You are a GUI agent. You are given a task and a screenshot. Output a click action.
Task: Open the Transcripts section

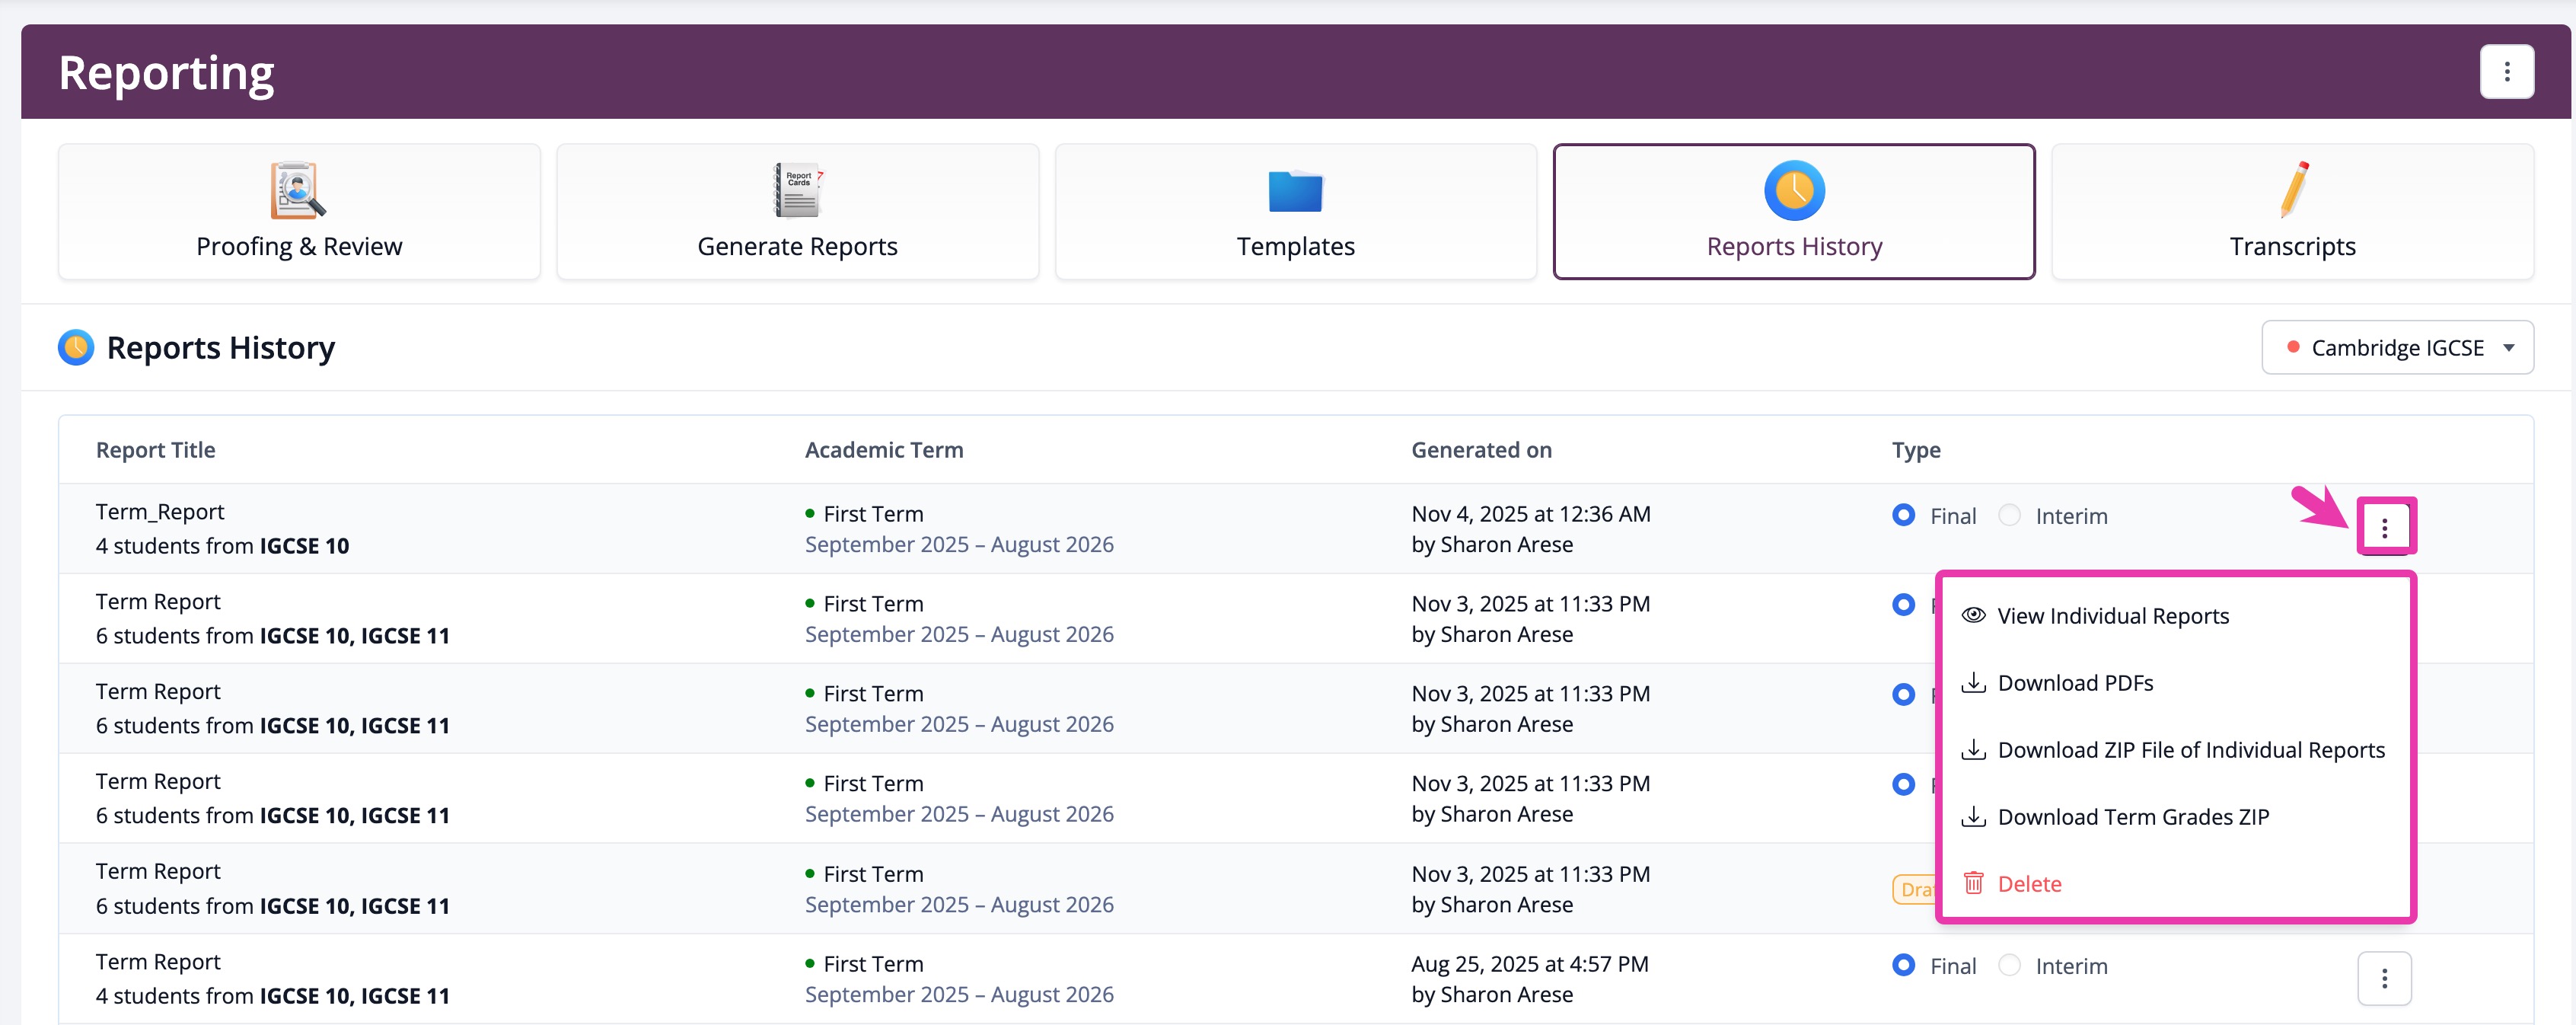2292,212
